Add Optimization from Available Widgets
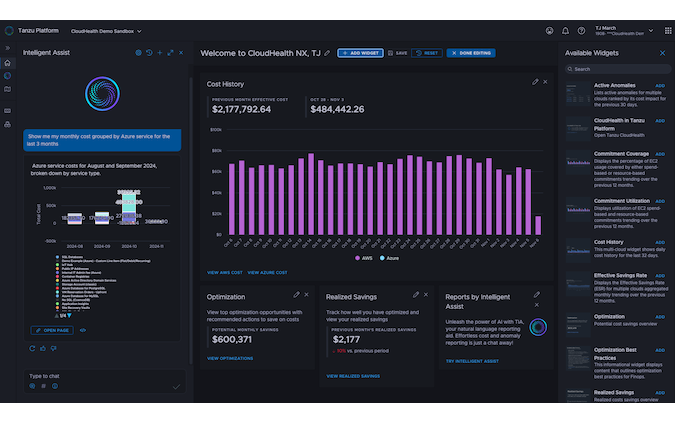The width and height of the screenshot is (675, 424). click(x=660, y=317)
